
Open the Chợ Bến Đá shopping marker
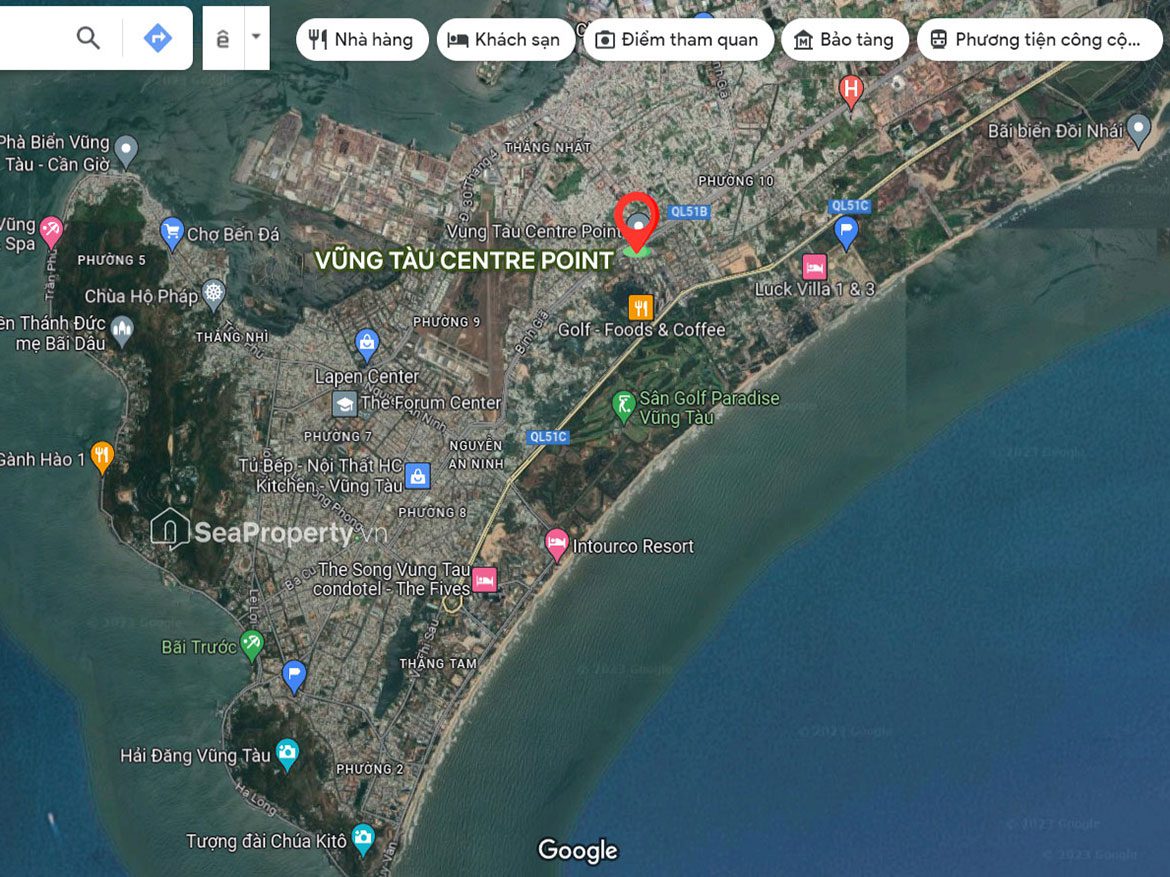pyautogui.click(x=172, y=233)
